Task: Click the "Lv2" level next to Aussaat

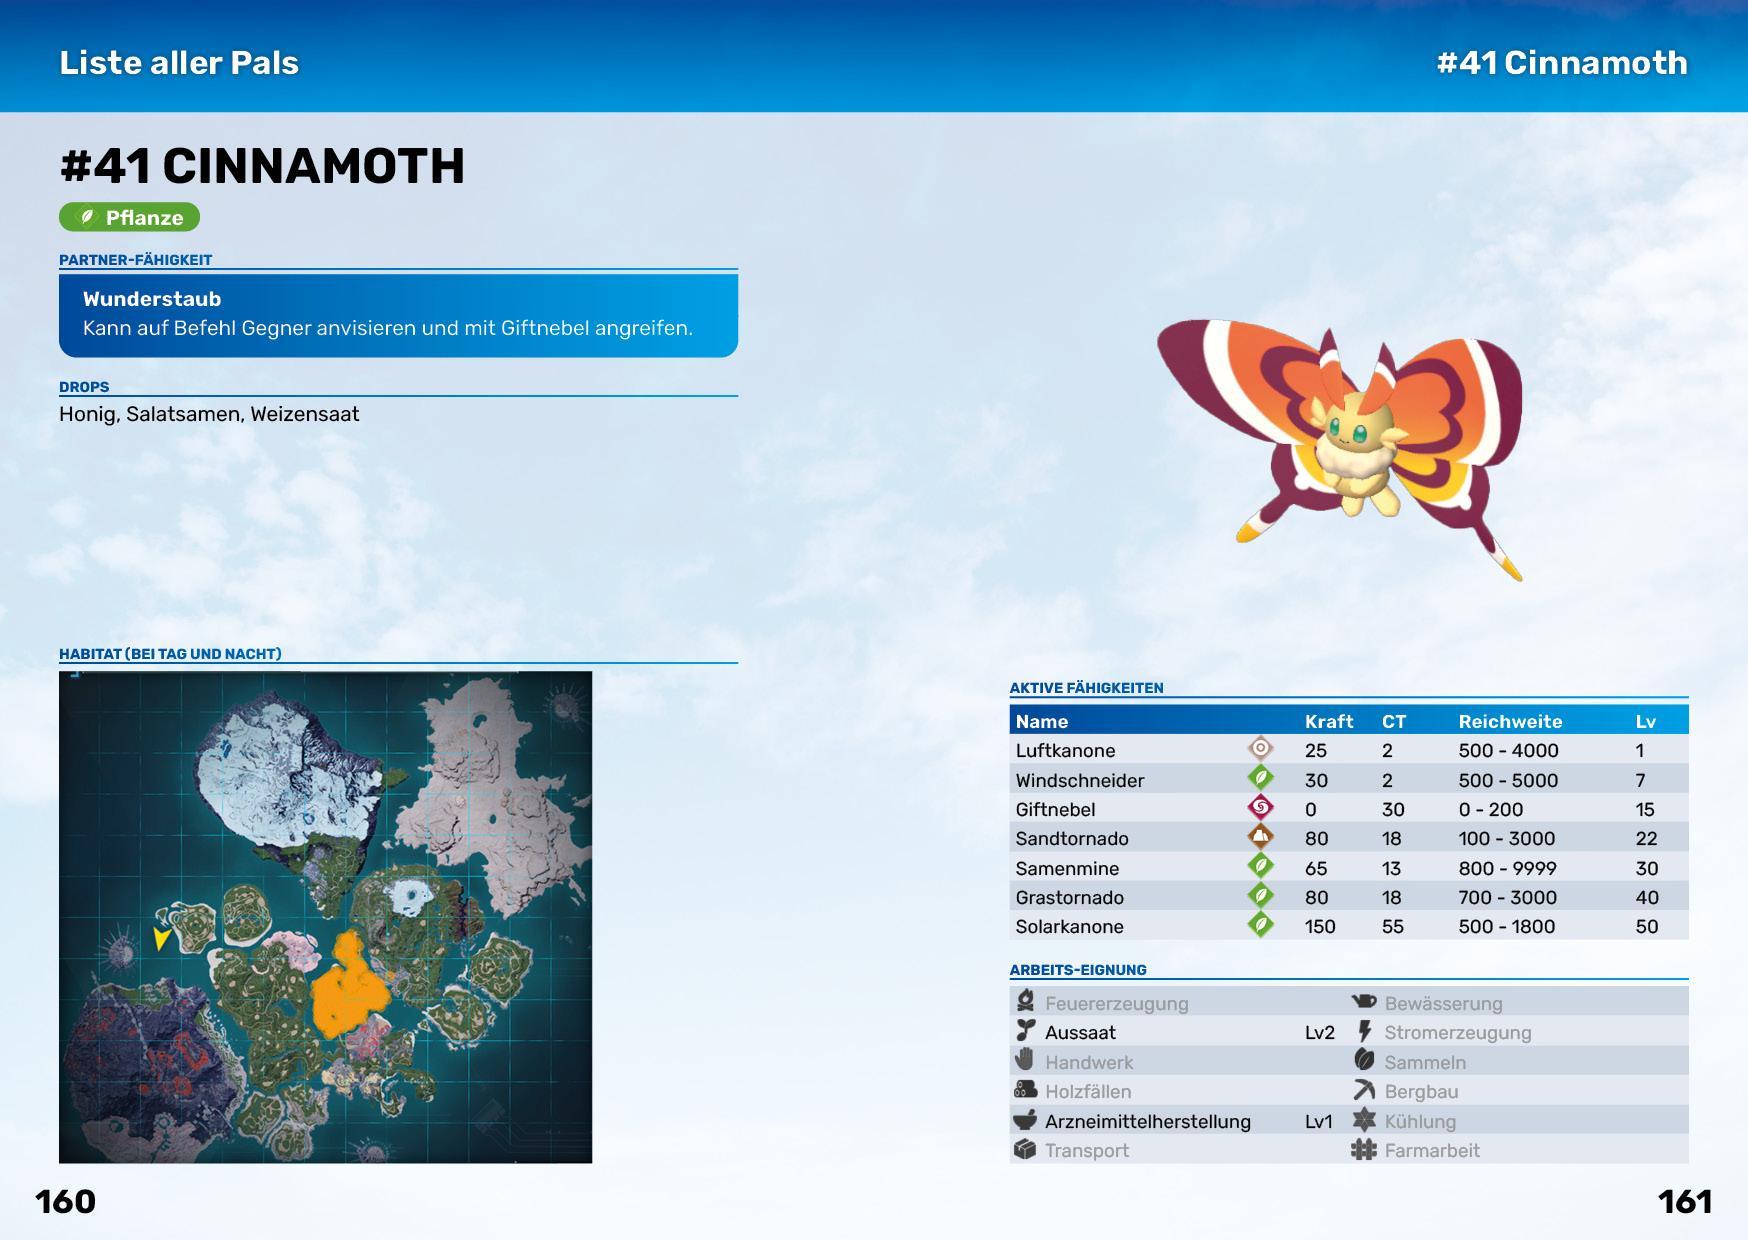Action: pyautogui.click(x=1320, y=1033)
